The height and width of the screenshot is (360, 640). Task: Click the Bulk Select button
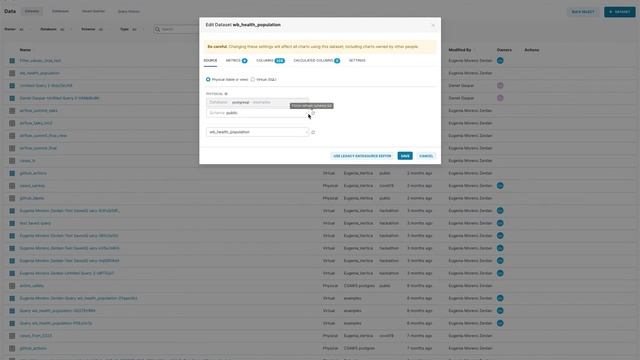(x=583, y=12)
